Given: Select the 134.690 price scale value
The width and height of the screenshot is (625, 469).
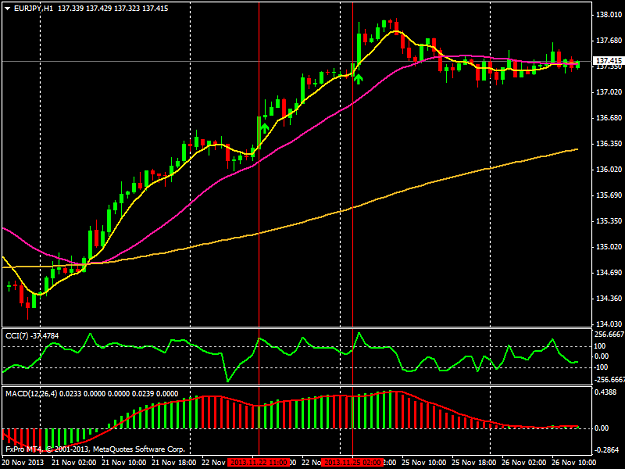Looking at the screenshot, I should tap(609, 273).
